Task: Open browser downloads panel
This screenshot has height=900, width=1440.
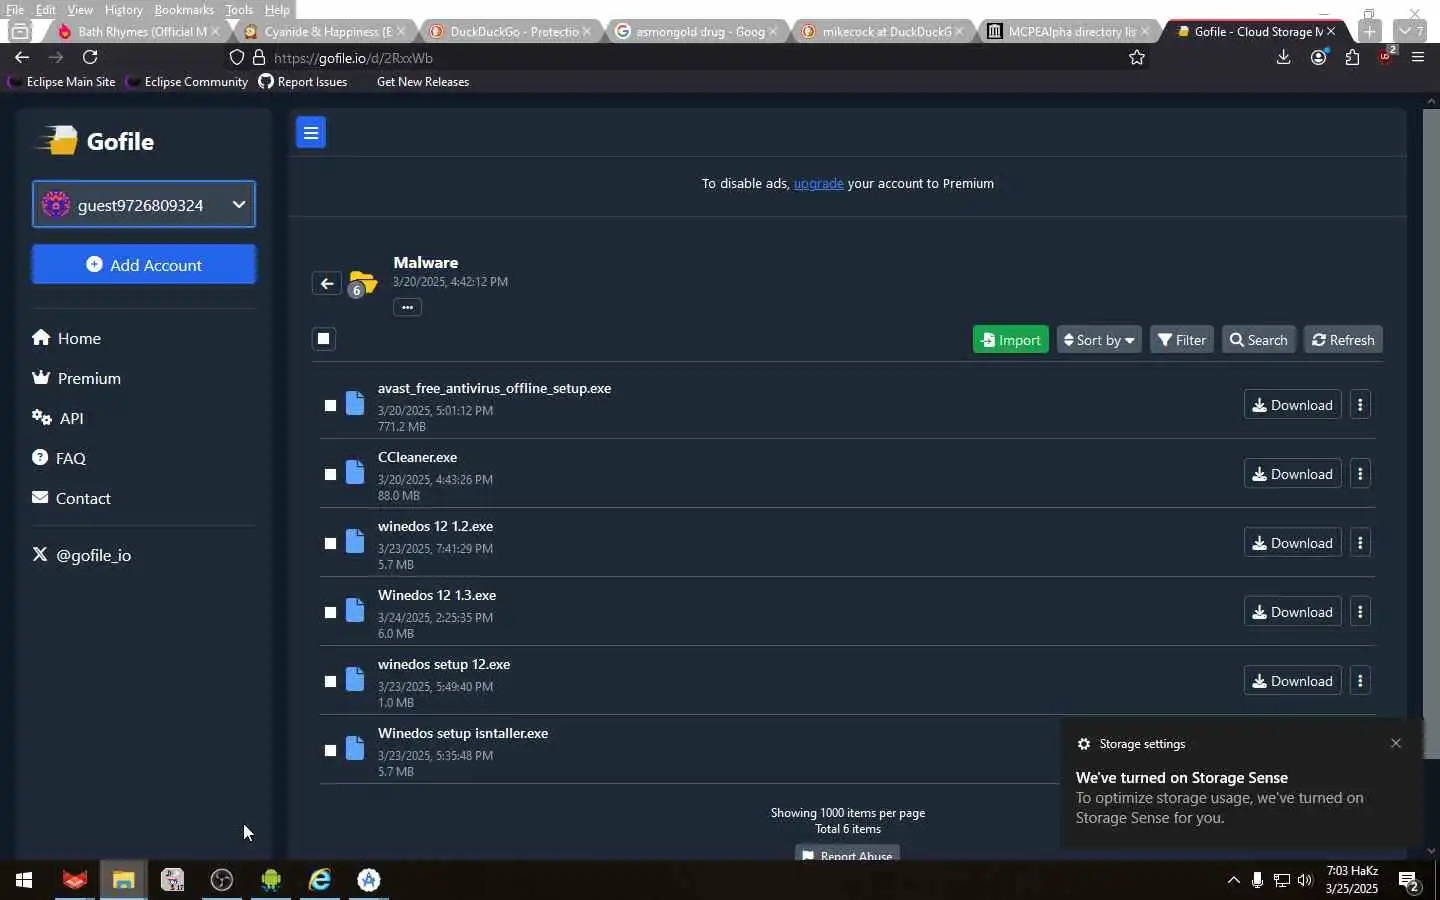Action: tap(1284, 58)
